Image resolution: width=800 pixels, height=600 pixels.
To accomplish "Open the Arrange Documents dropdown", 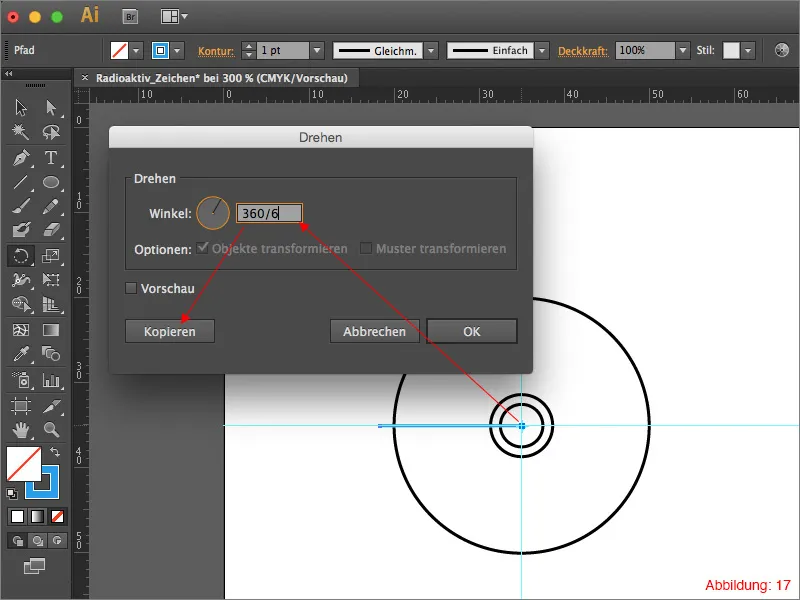I will (174, 16).
